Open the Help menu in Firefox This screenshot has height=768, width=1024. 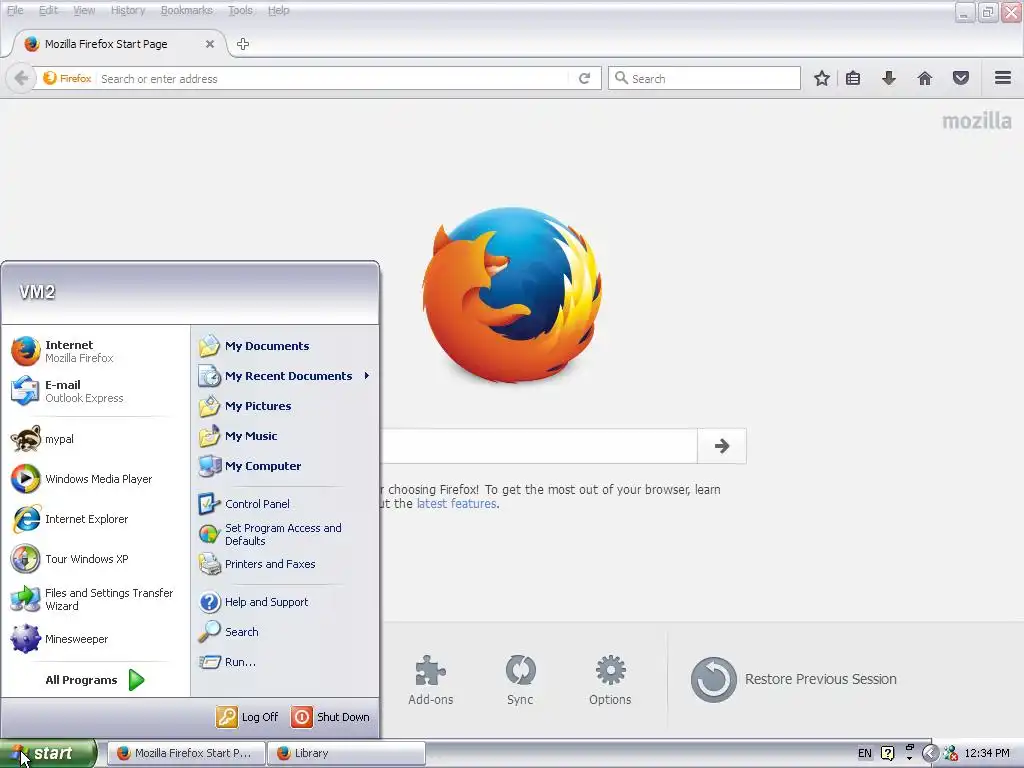pyautogui.click(x=278, y=10)
